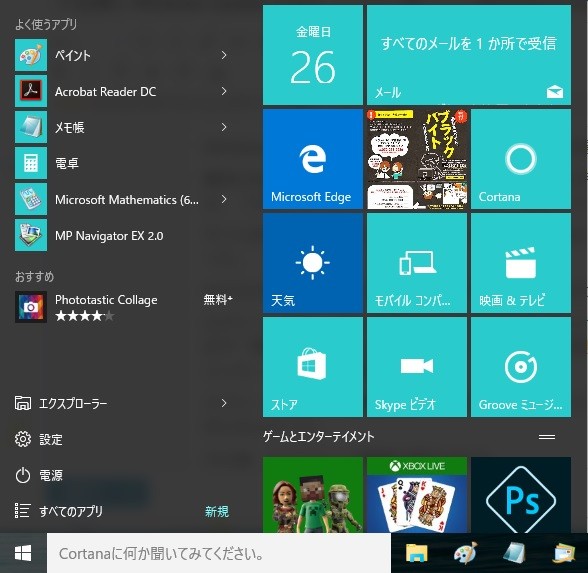This screenshot has height=573, width=588.
Task: Open the Movies & TV (映画 & テレビ) tile
Action: (521, 263)
